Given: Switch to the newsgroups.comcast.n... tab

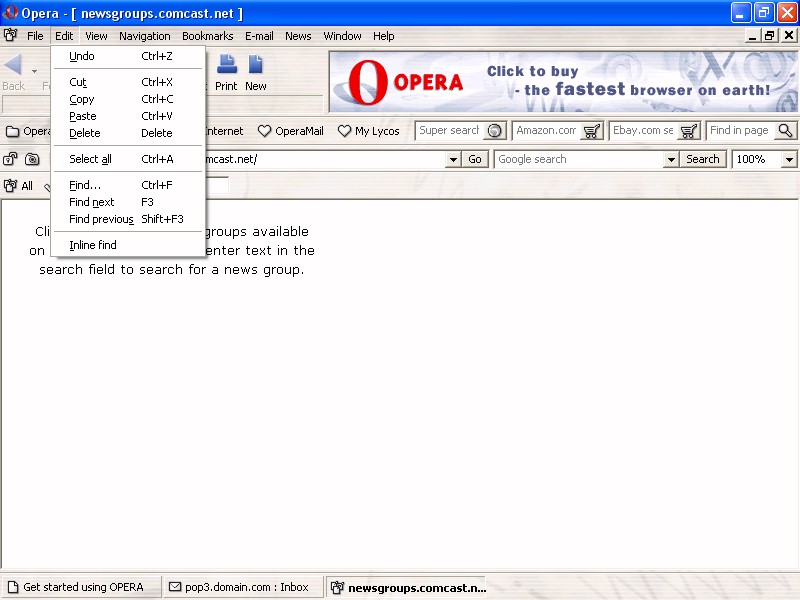Looking at the screenshot, I should coord(406,588).
